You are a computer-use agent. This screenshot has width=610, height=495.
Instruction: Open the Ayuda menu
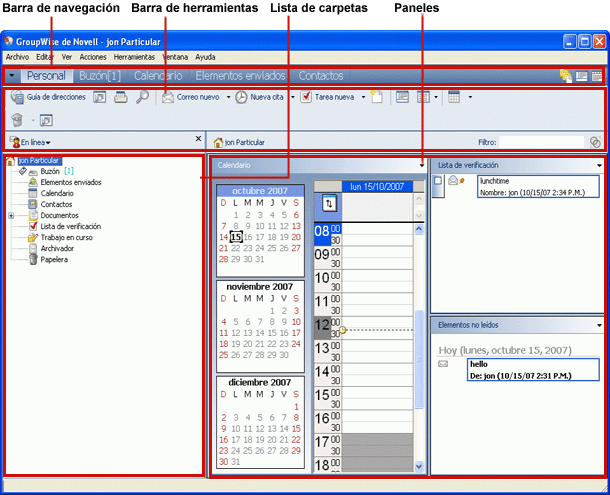click(205, 57)
